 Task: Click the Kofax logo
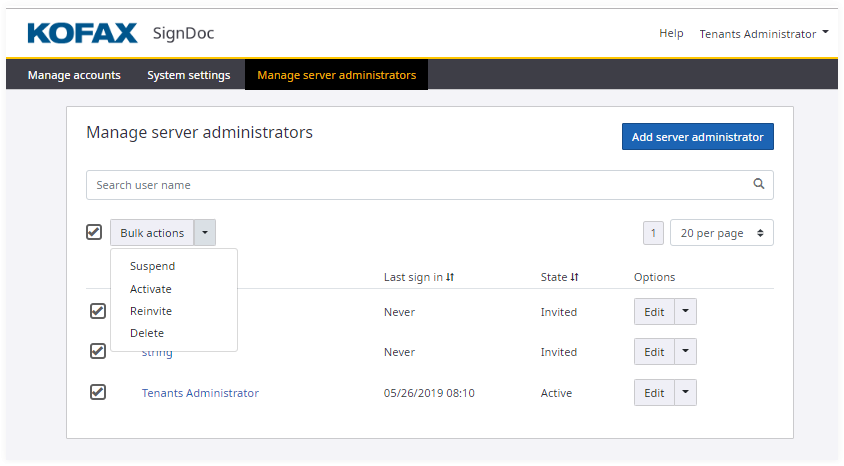click(82, 33)
